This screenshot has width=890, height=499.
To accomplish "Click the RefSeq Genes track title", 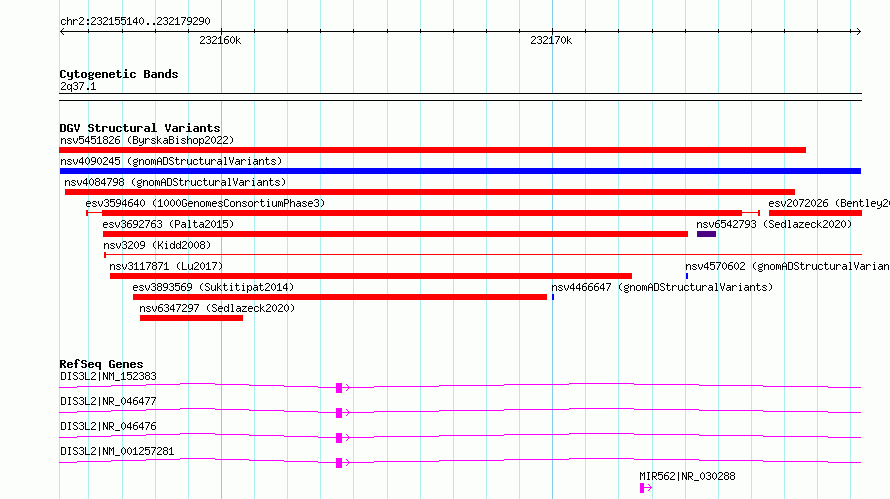I will coord(101,364).
